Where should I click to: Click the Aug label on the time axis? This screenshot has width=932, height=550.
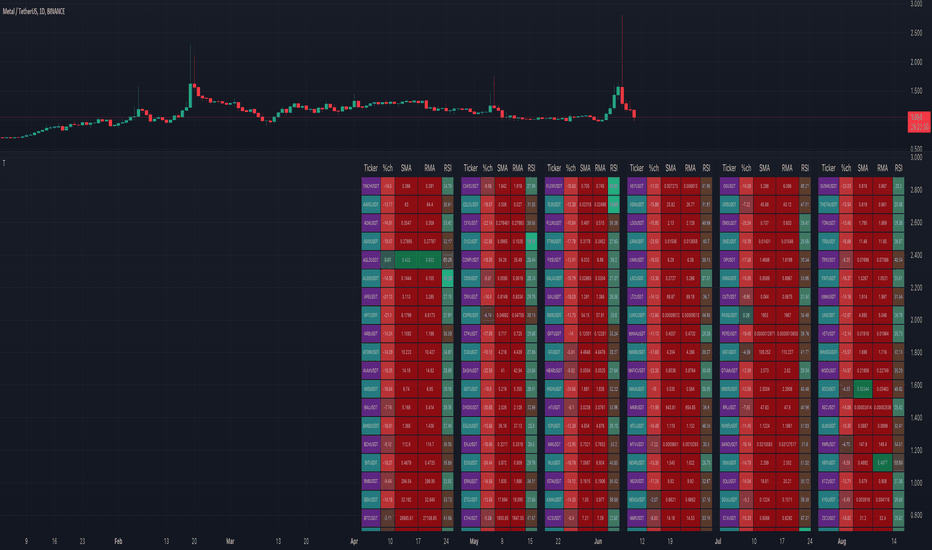tap(842, 541)
